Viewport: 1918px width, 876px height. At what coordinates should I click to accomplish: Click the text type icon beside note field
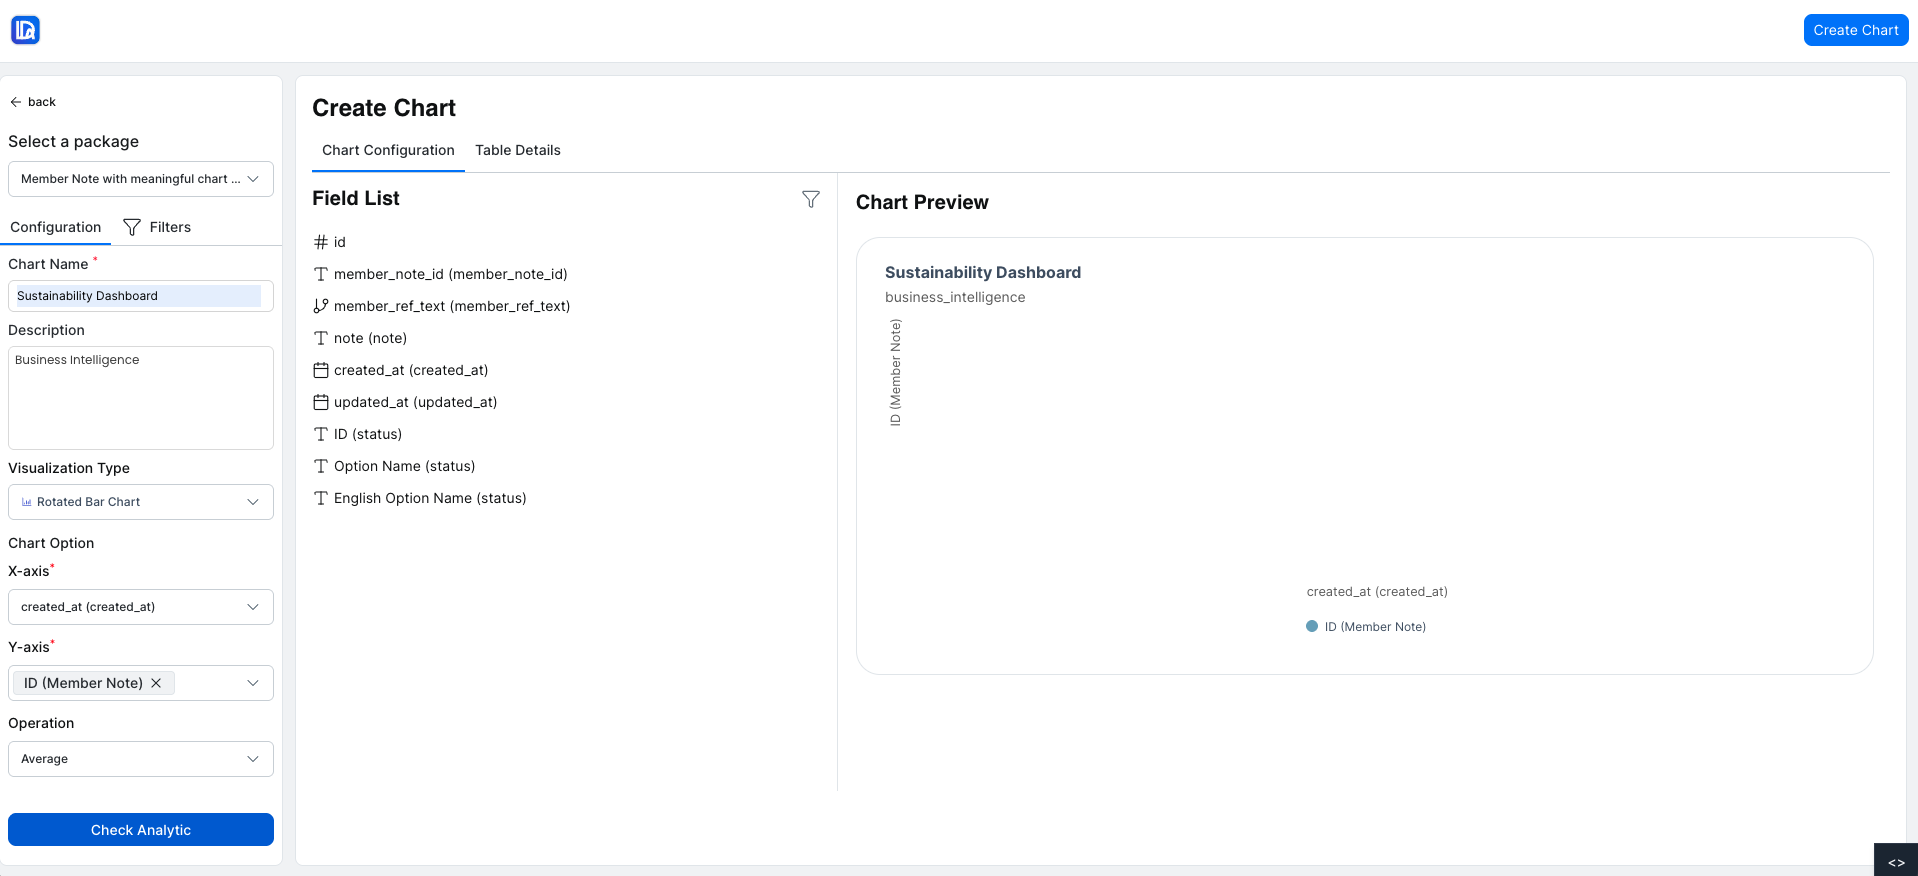(320, 338)
